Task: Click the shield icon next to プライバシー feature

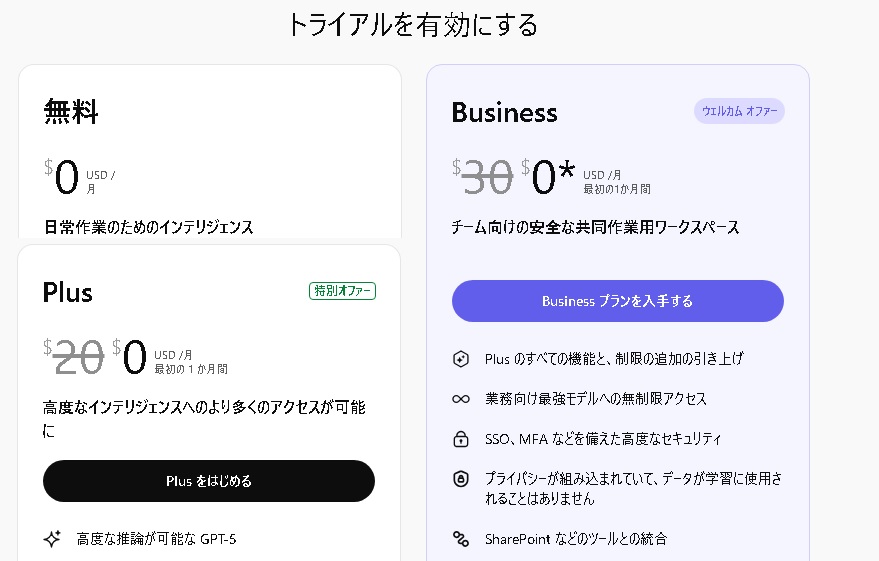Action: tap(461, 479)
